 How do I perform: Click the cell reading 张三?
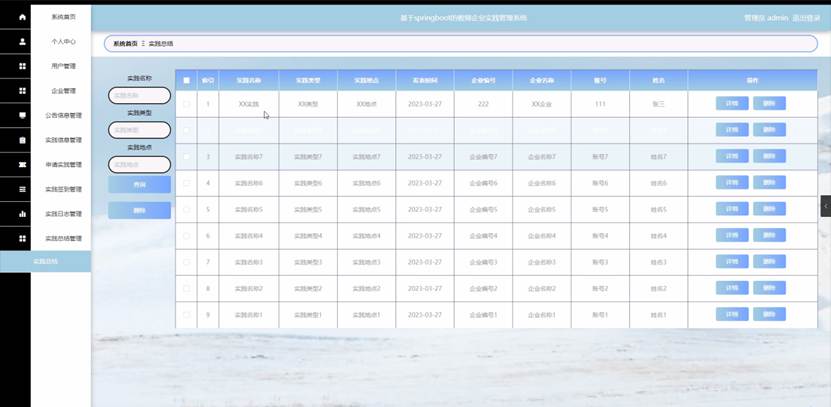658,104
